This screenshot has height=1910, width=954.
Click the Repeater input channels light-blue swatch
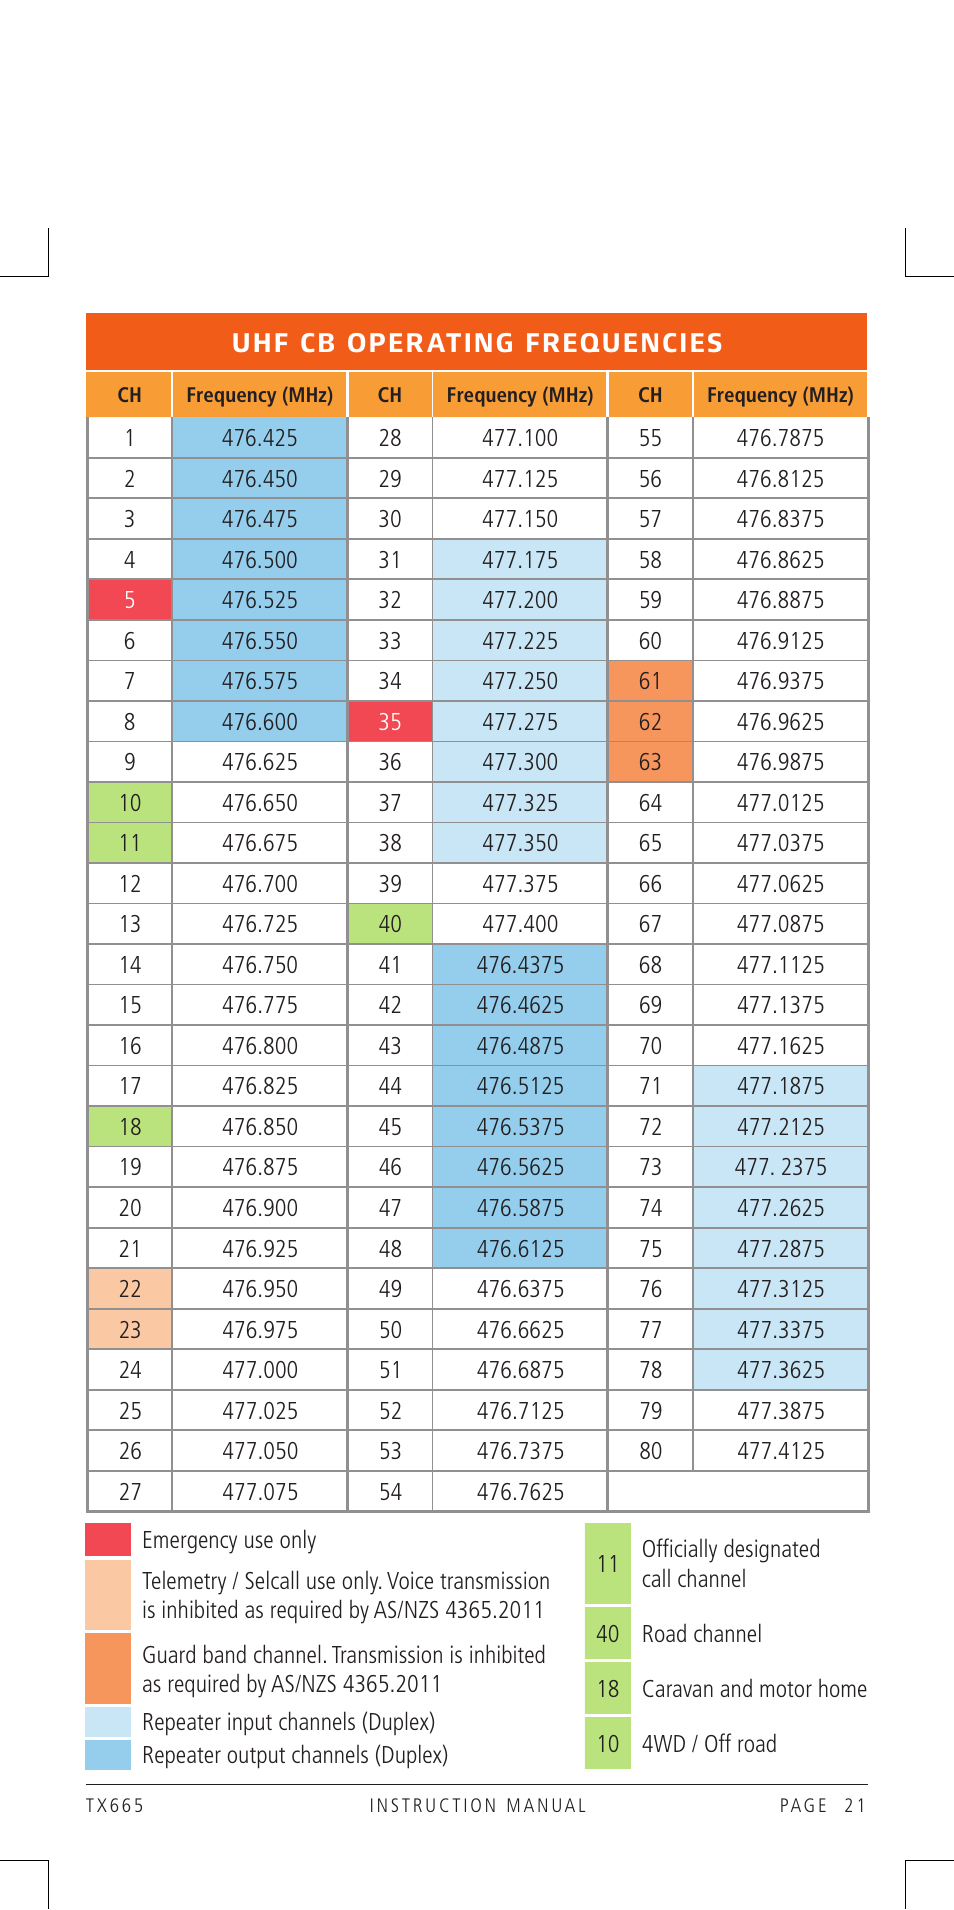(108, 1722)
